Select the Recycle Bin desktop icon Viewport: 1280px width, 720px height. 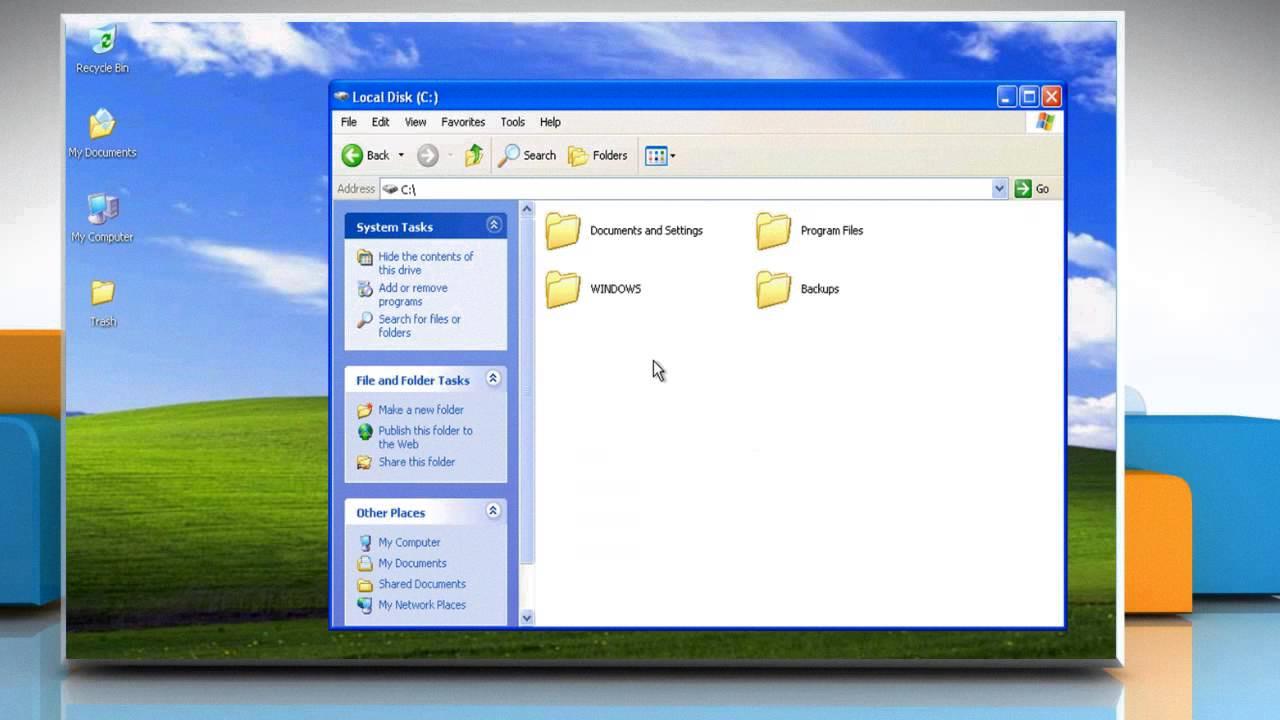[102, 42]
